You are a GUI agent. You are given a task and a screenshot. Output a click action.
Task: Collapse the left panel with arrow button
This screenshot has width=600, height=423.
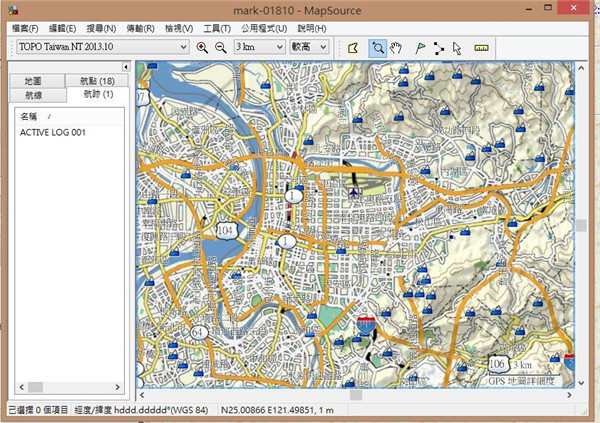pyautogui.click(x=126, y=67)
